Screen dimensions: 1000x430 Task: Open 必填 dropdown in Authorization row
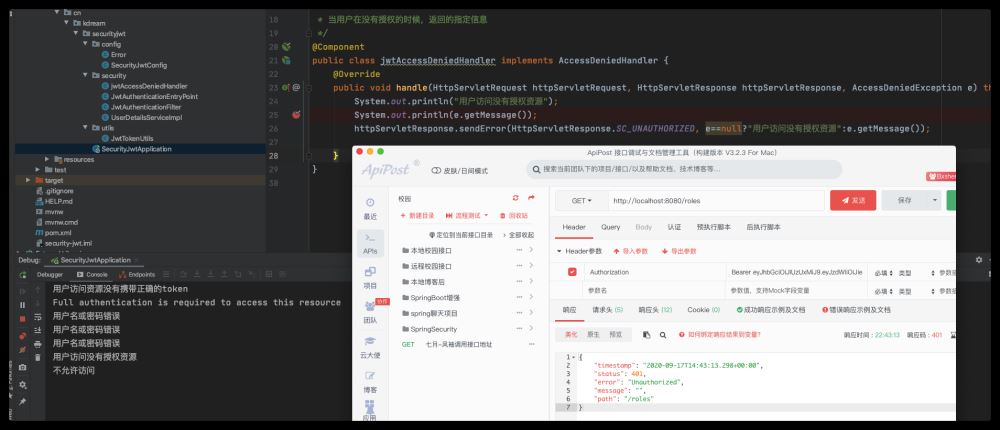pyautogui.click(x=883, y=272)
